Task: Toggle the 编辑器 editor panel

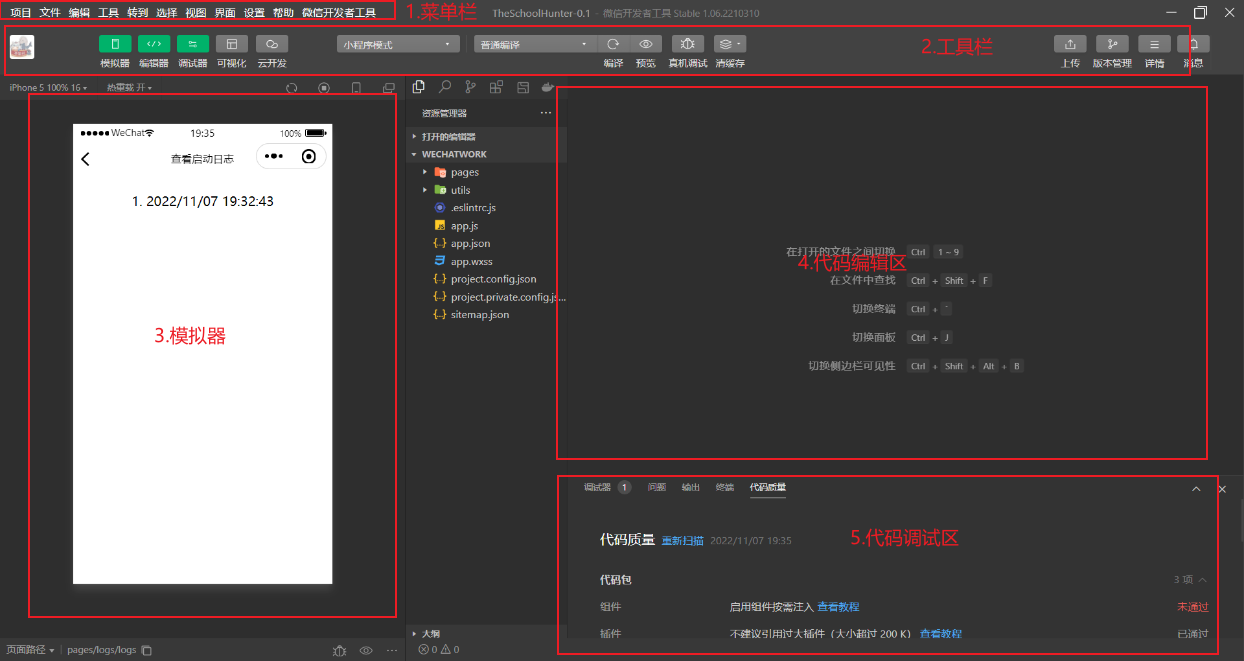Action: pyautogui.click(x=152, y=44)
